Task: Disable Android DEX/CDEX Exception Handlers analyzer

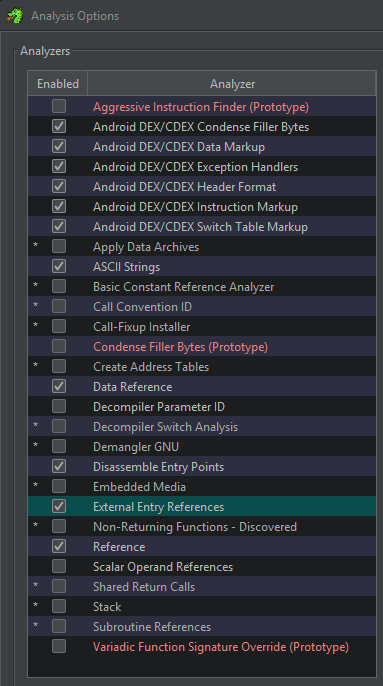Action: 59,166
